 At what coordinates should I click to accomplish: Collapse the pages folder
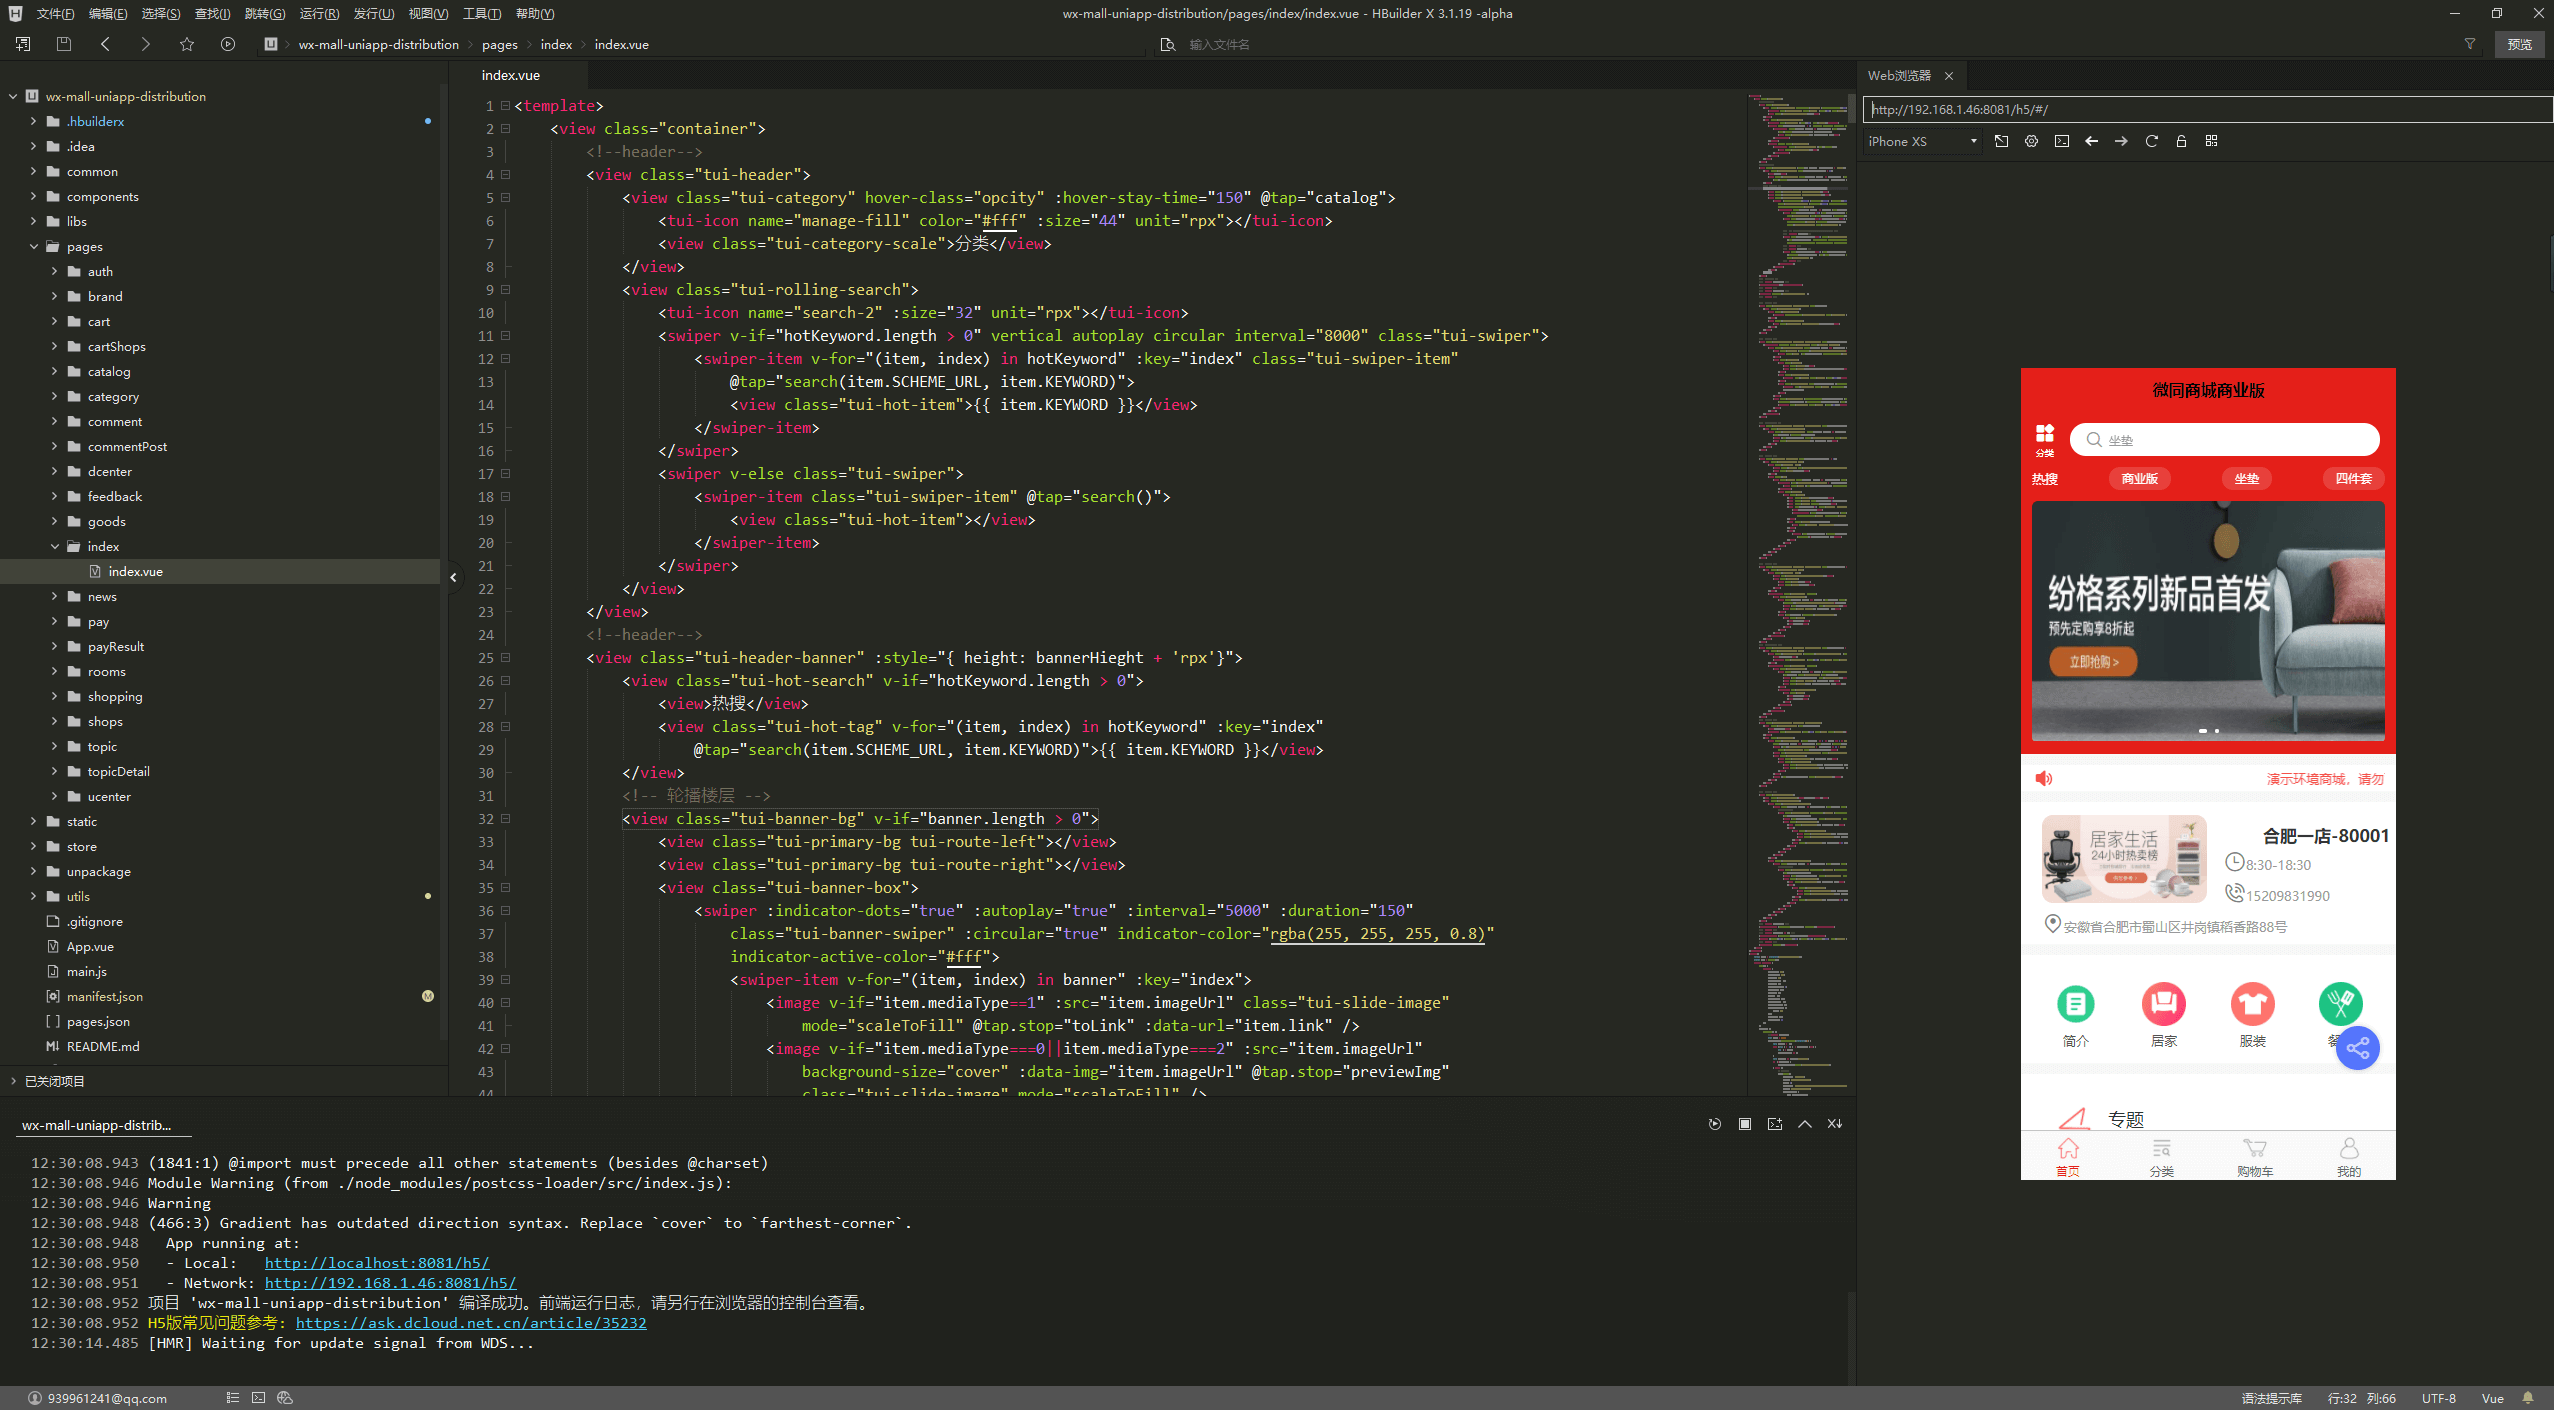click(x=33, y=247)
